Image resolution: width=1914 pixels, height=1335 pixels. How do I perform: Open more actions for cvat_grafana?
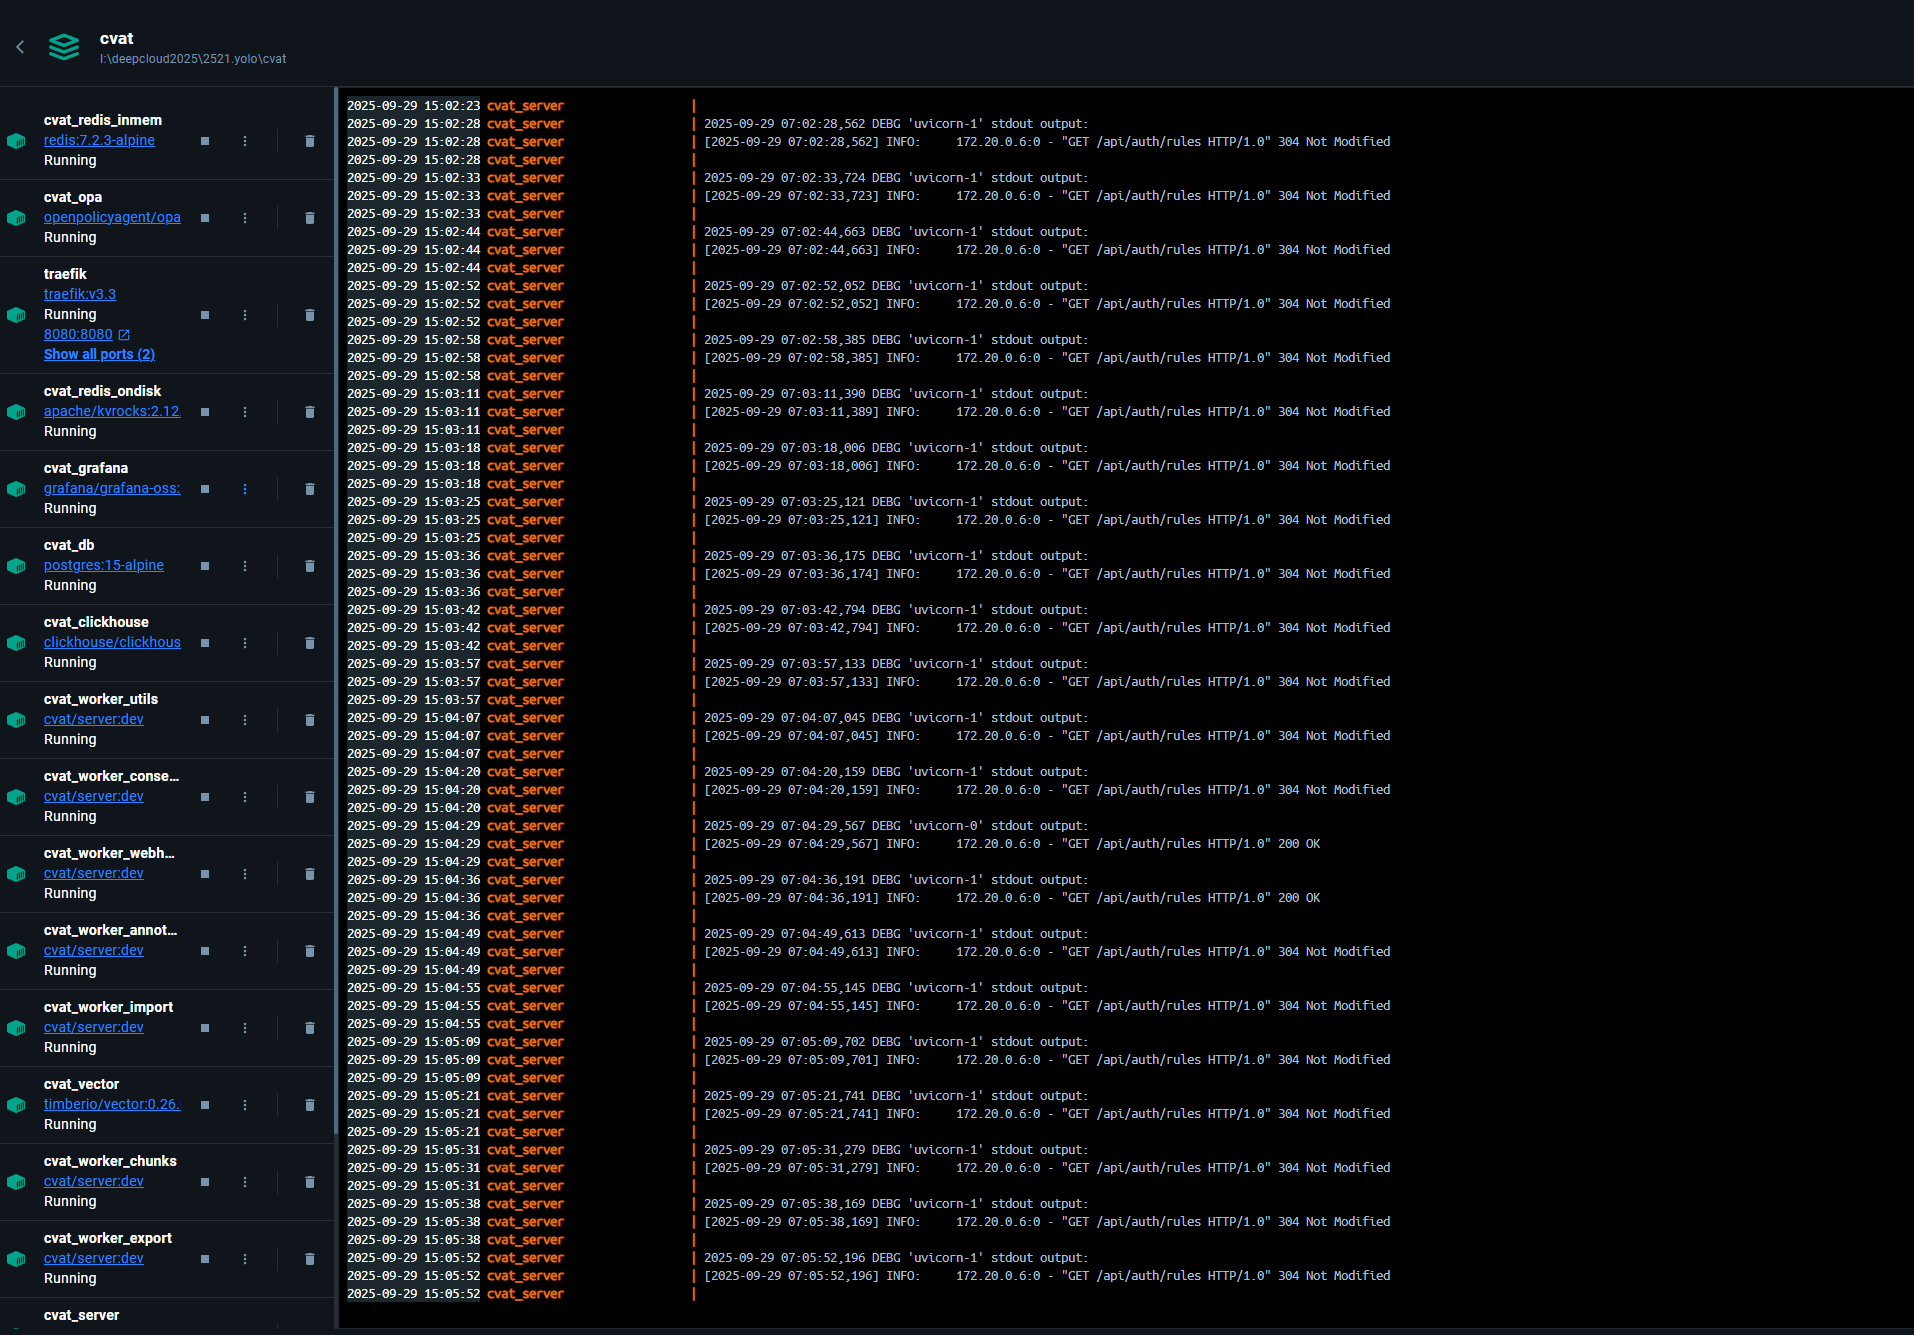pyautogui.click(x=245, y=489)
